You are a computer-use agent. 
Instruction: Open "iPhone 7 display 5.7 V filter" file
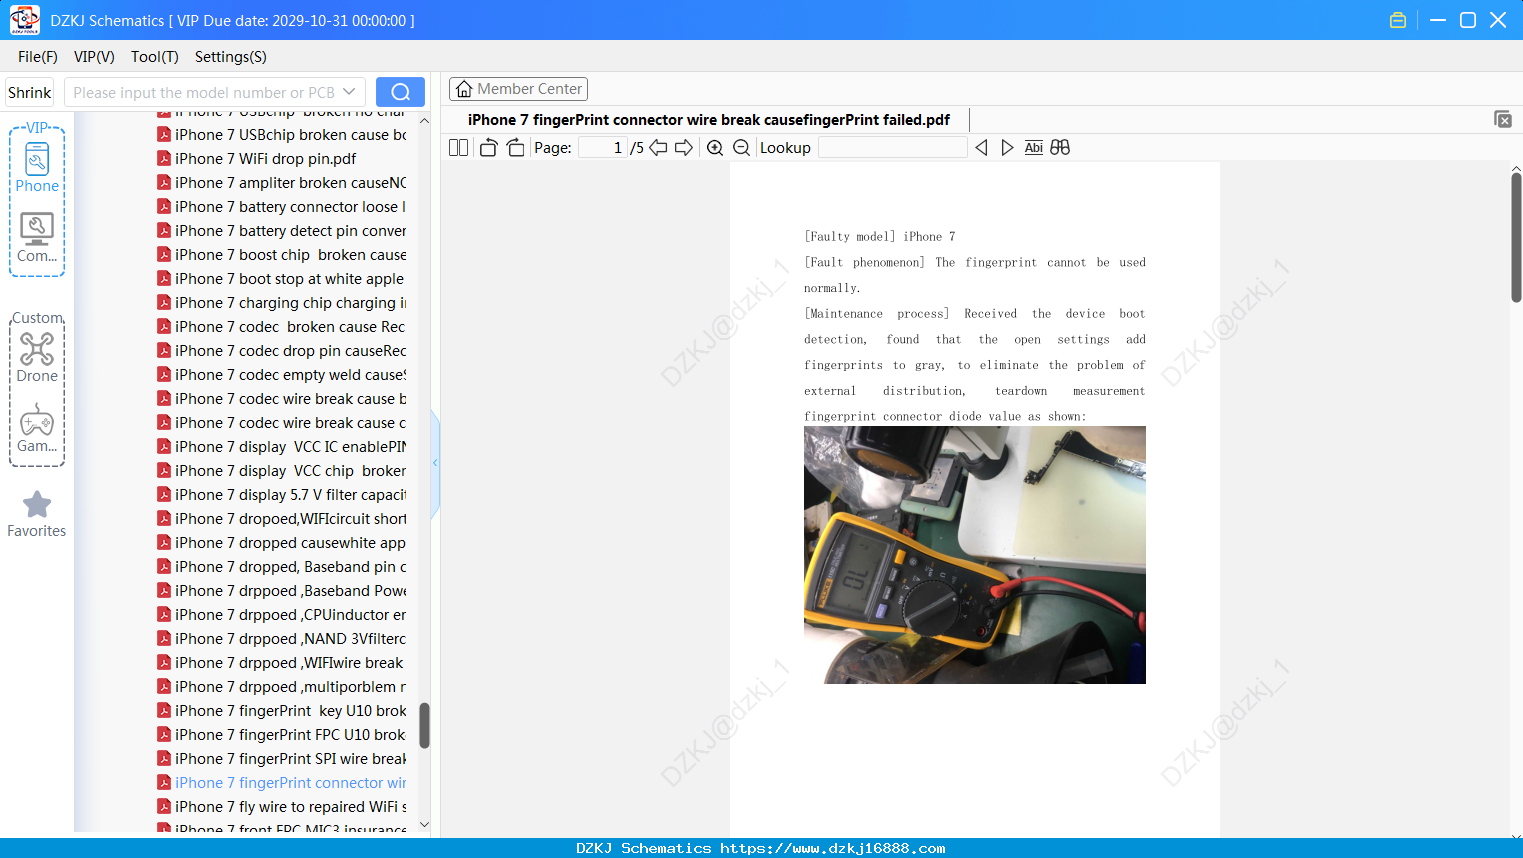coord(282,495)
